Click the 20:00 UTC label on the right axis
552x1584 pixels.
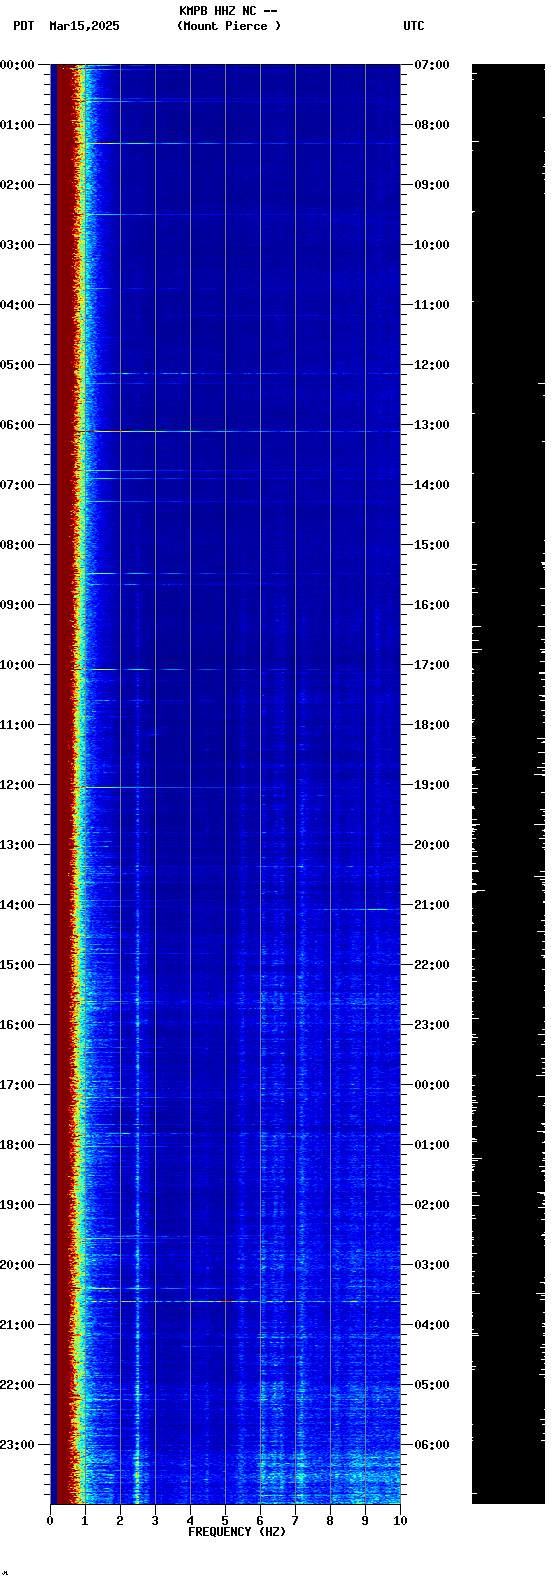click(432, 845)
